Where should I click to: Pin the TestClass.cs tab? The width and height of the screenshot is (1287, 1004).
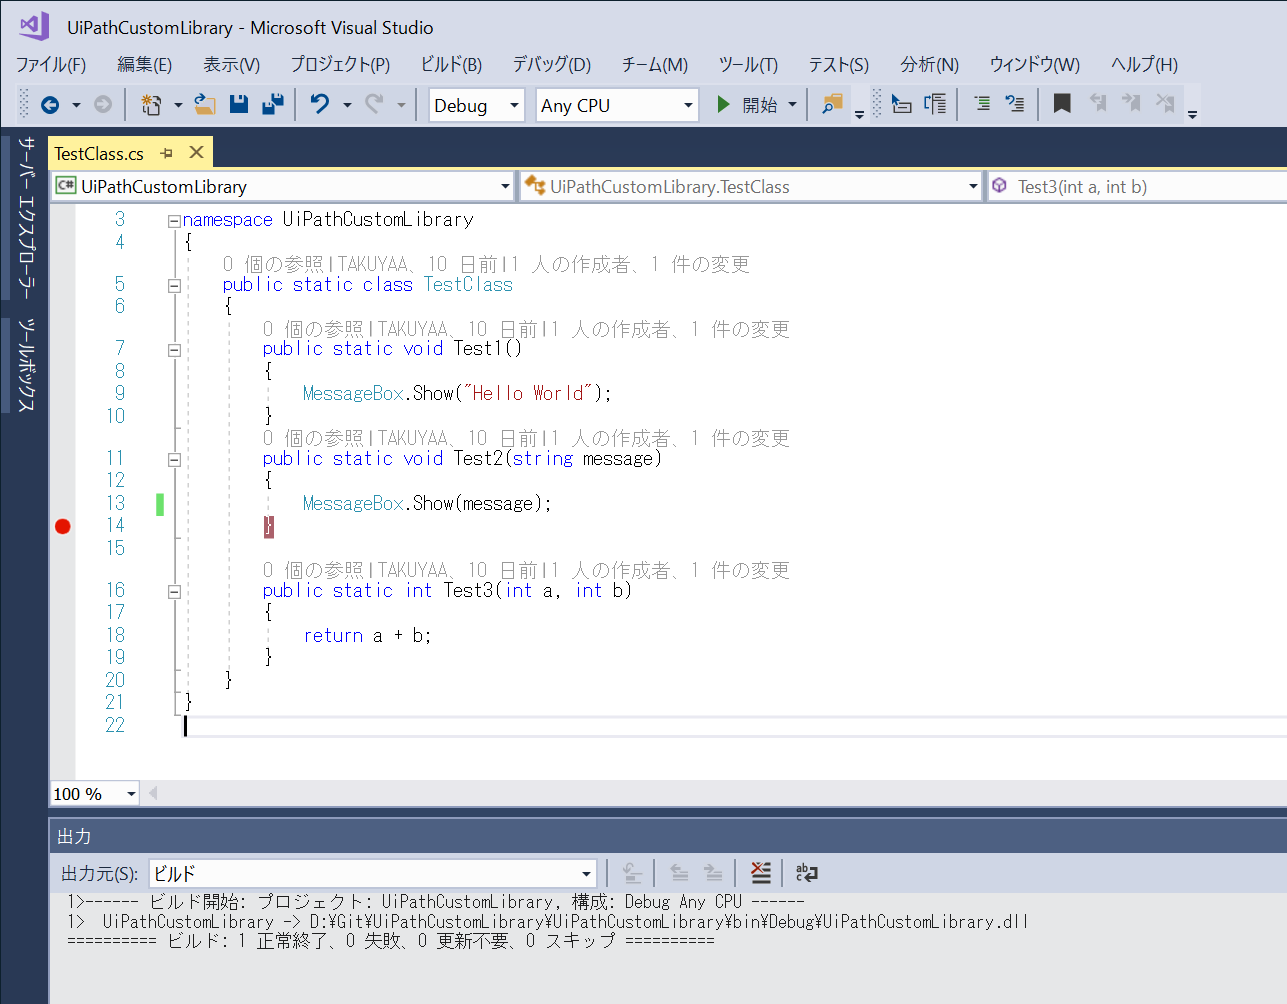[x=167, y=153]
